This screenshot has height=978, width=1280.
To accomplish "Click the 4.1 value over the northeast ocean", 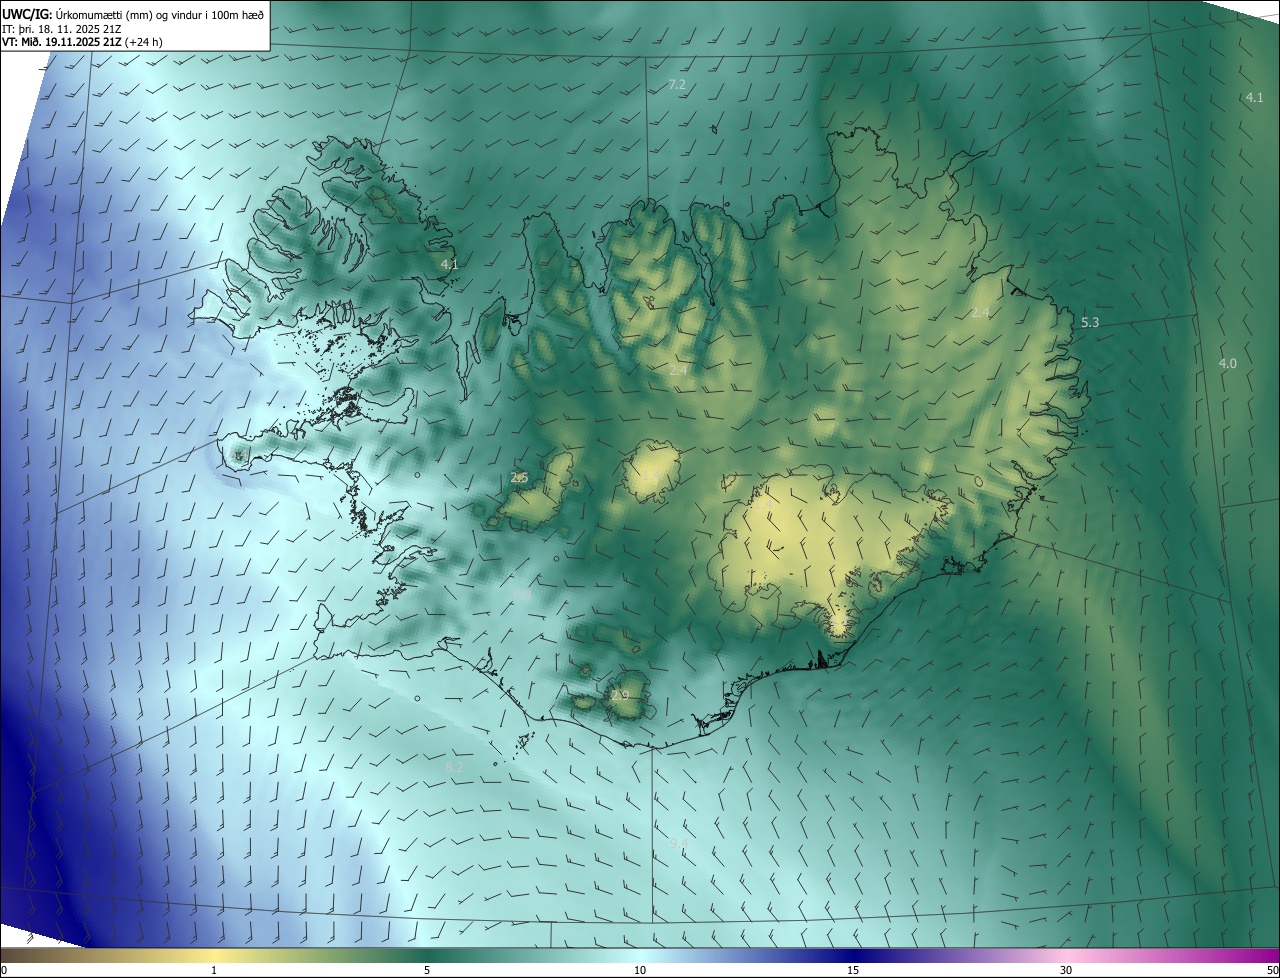I will pyautogui.click(x=1254, y=97).
